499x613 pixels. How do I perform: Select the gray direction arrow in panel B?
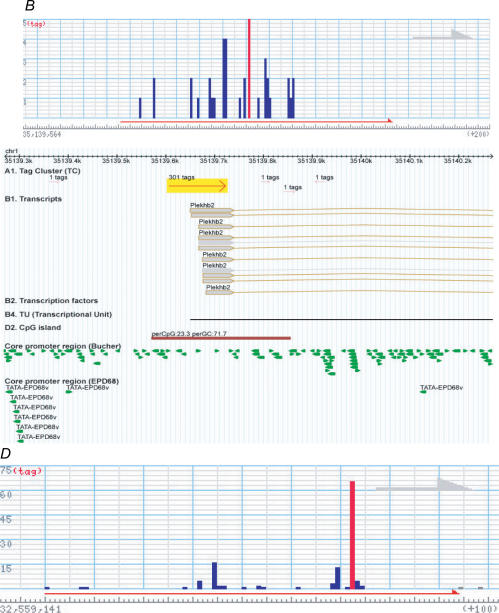click(x=442, y=35)
